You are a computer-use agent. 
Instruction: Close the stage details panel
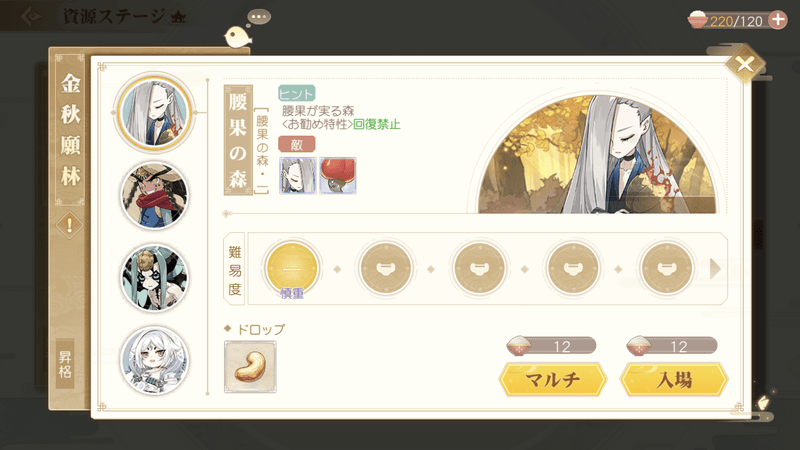[x=745, y=64]
